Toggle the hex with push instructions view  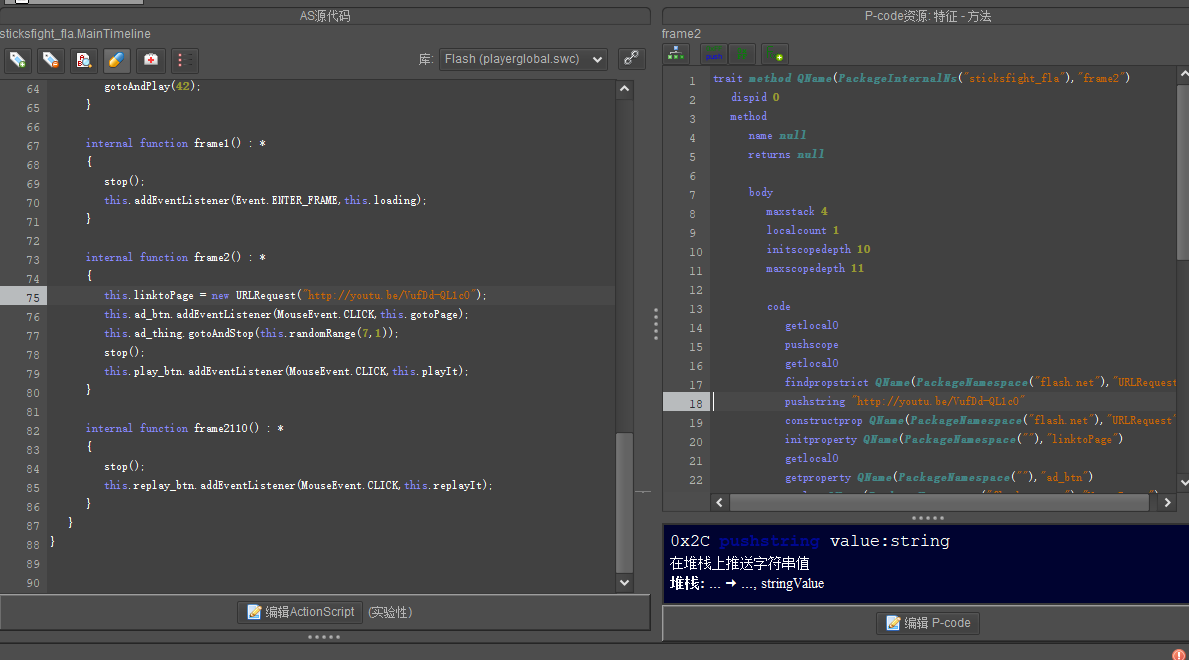coord(713,54)
